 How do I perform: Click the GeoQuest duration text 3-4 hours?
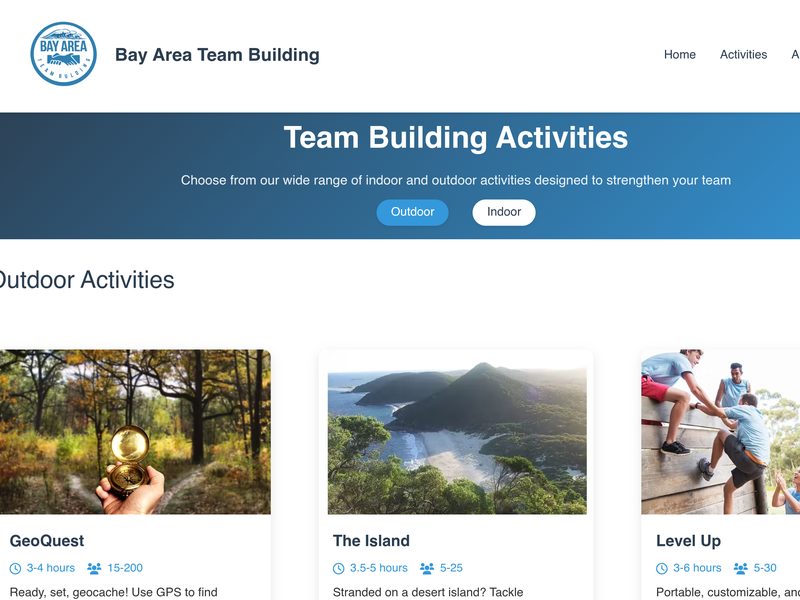click(51, 568)
